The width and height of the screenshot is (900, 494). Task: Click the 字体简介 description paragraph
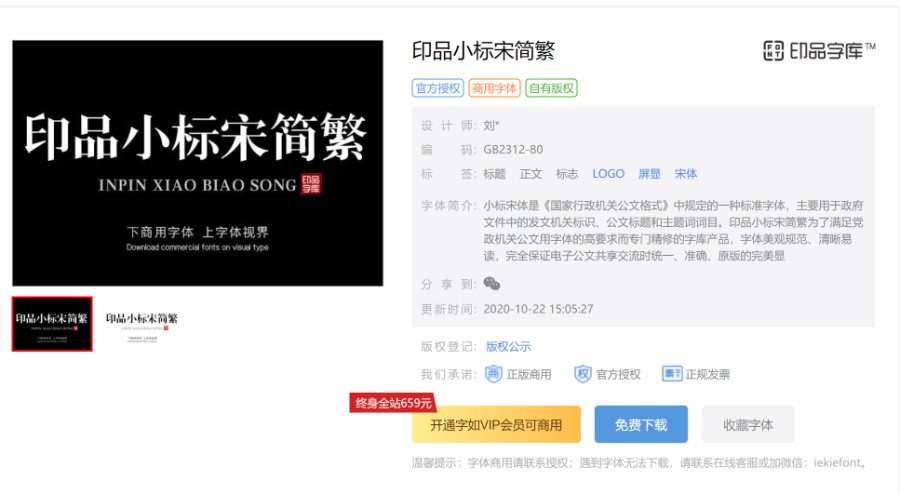click(x=673, y=230)
